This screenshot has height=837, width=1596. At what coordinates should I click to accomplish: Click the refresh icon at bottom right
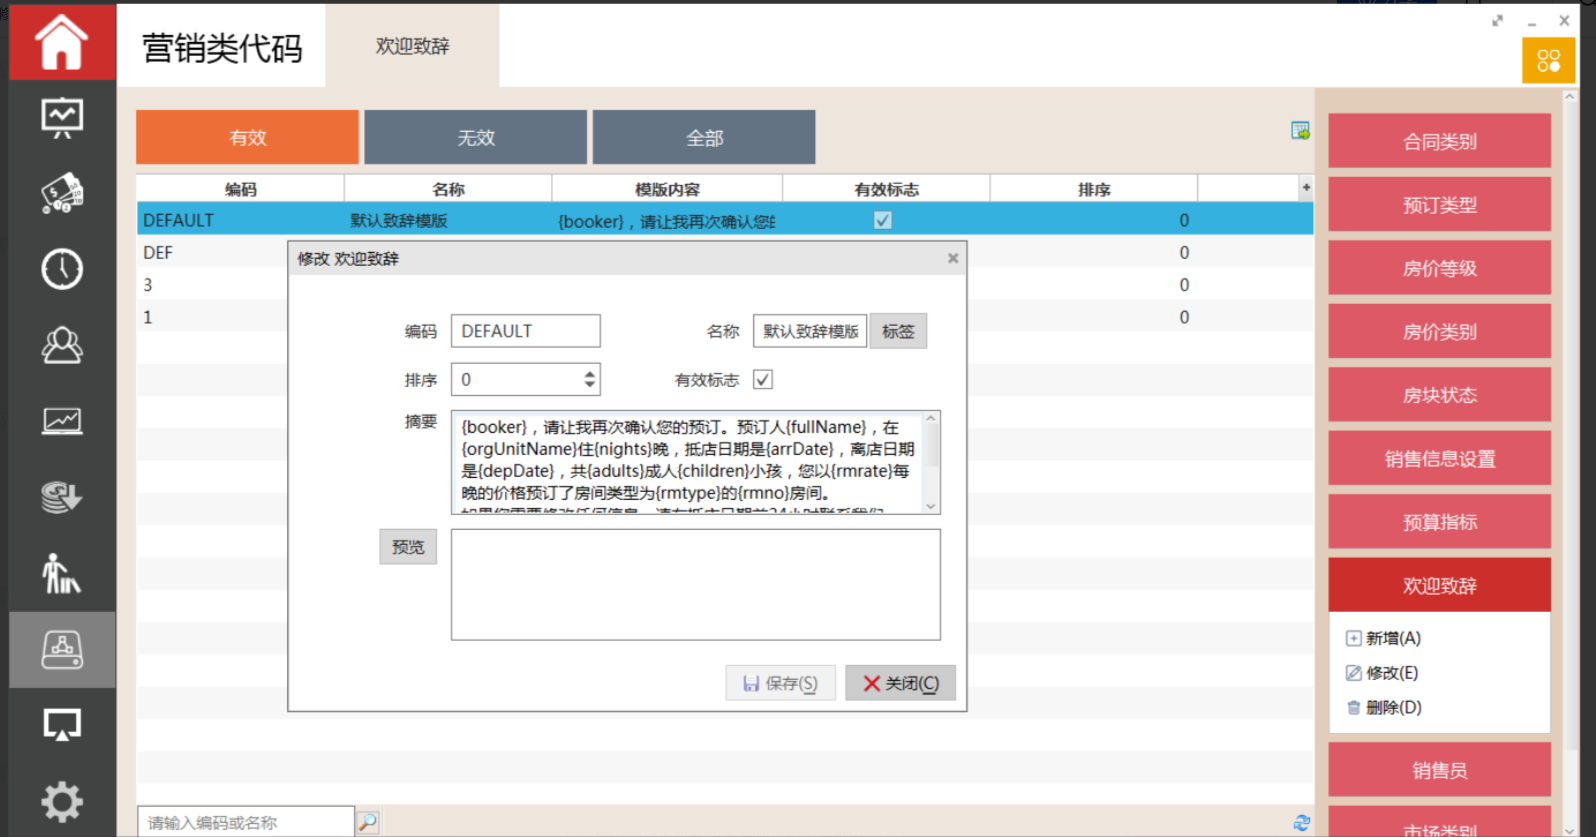pos(1301,822)
